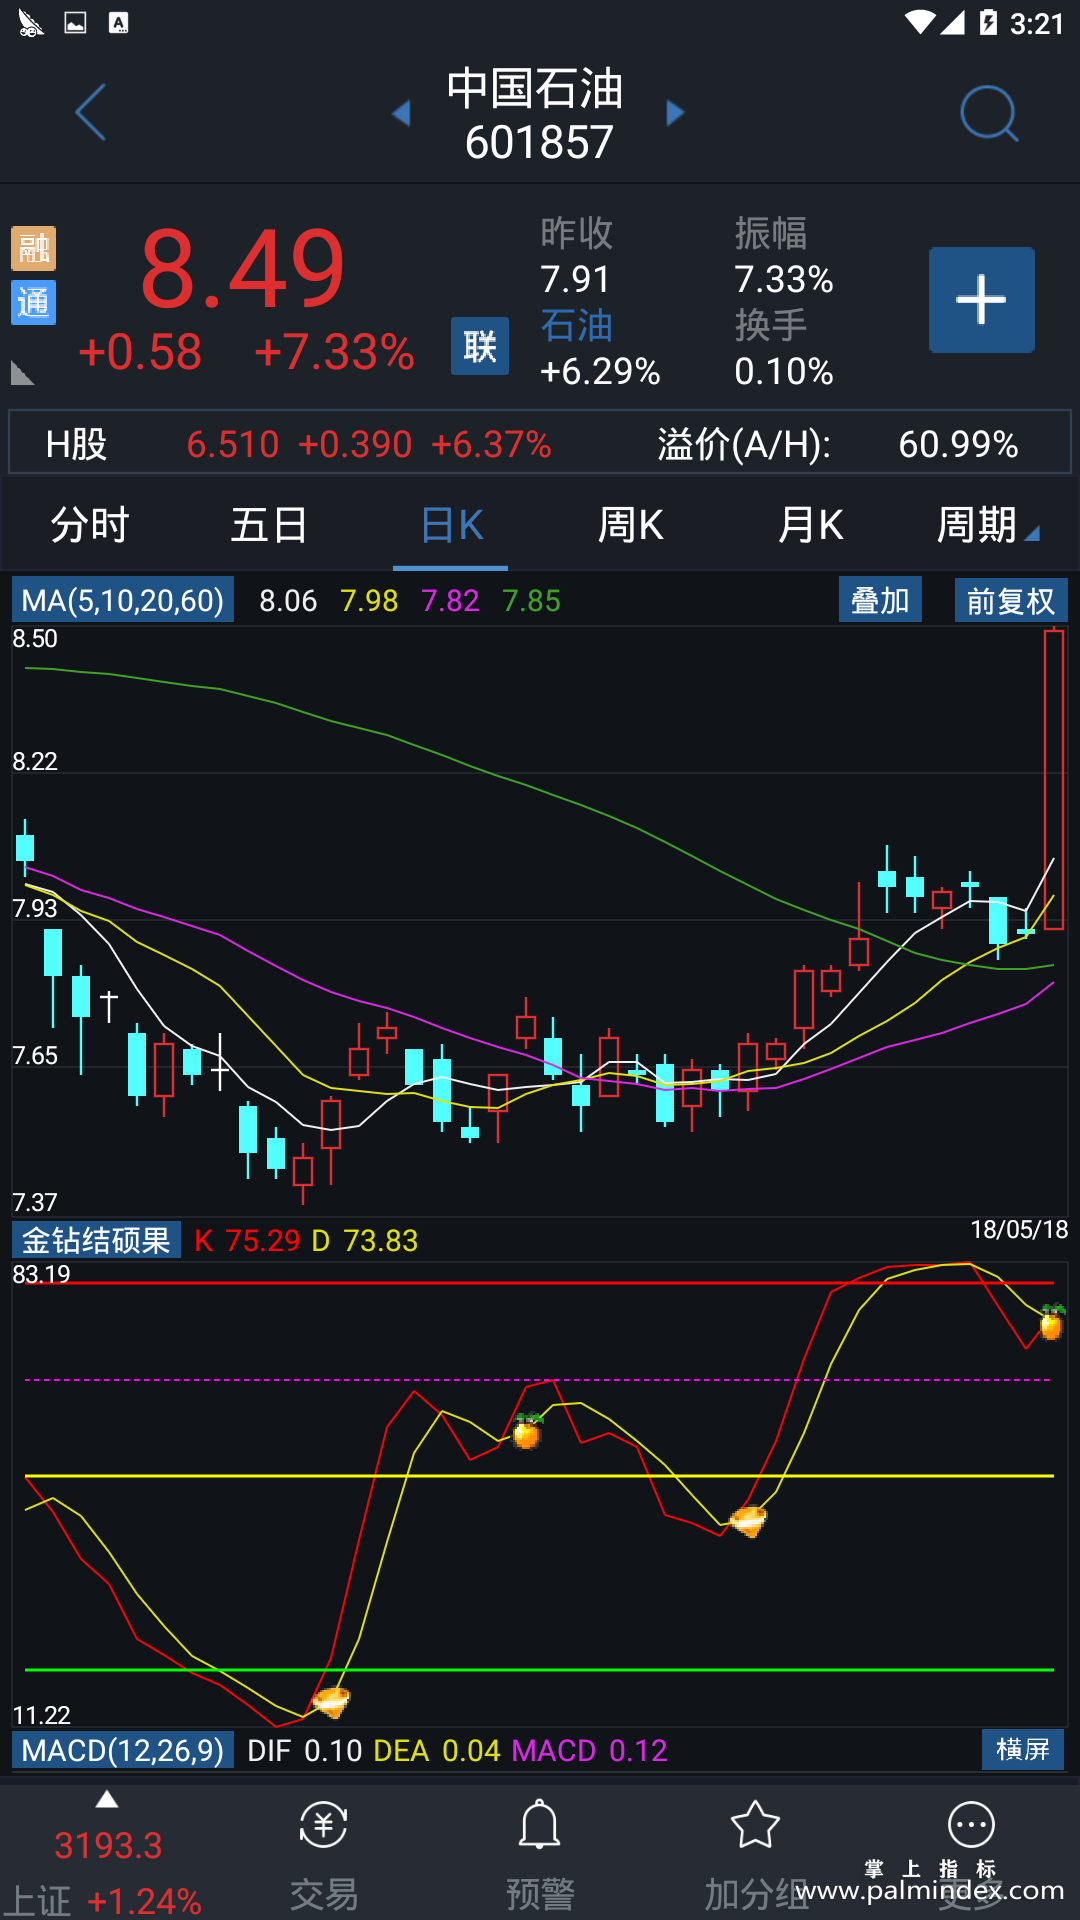Tap the 换手 value 0.10%
This screenshot has width=1080, height=1920.
pyautogui.click(x=784, y=372)
